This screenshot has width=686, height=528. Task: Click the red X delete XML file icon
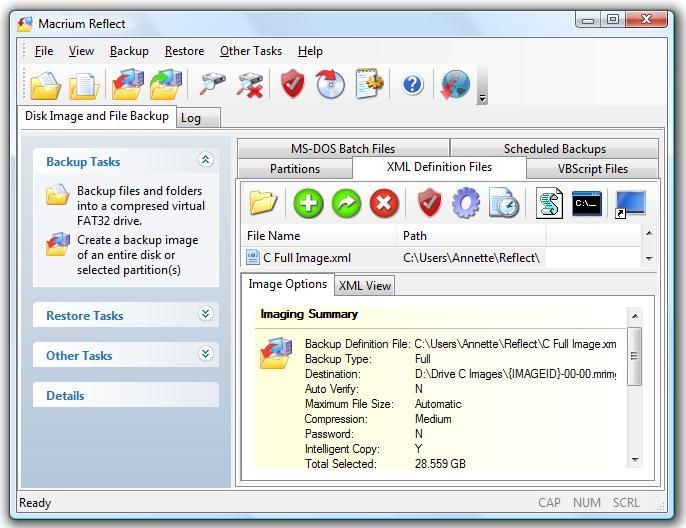point(384,203)
